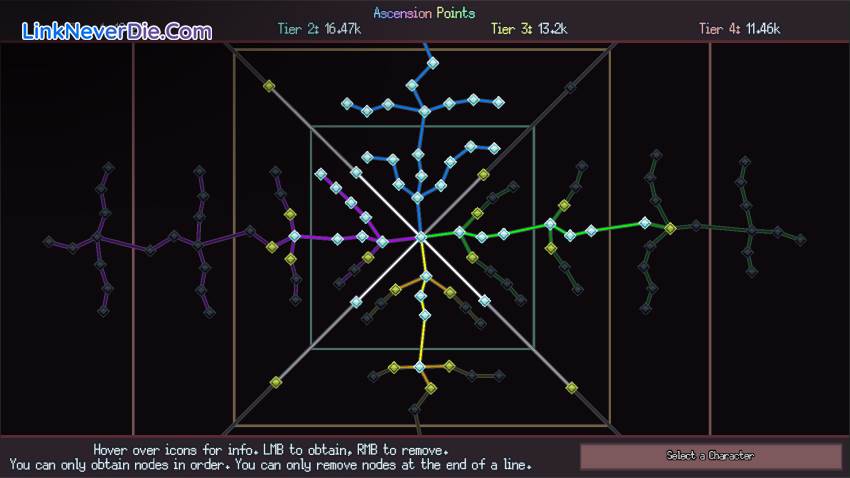The image size is (850, 478).
Task: Click the dark locked node on the upper-right outer diagonal
Action: 571,87
